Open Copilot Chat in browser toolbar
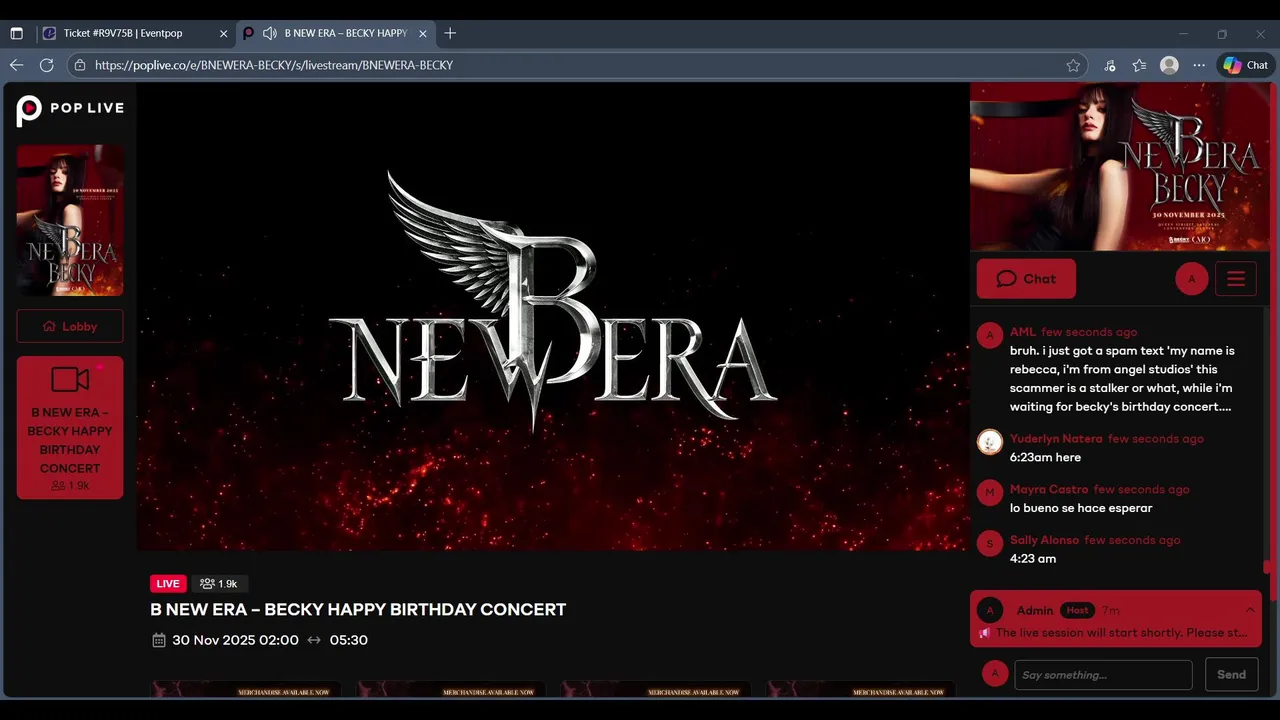This screenshot has height=720, width=1280. [x=1245, y=65]
